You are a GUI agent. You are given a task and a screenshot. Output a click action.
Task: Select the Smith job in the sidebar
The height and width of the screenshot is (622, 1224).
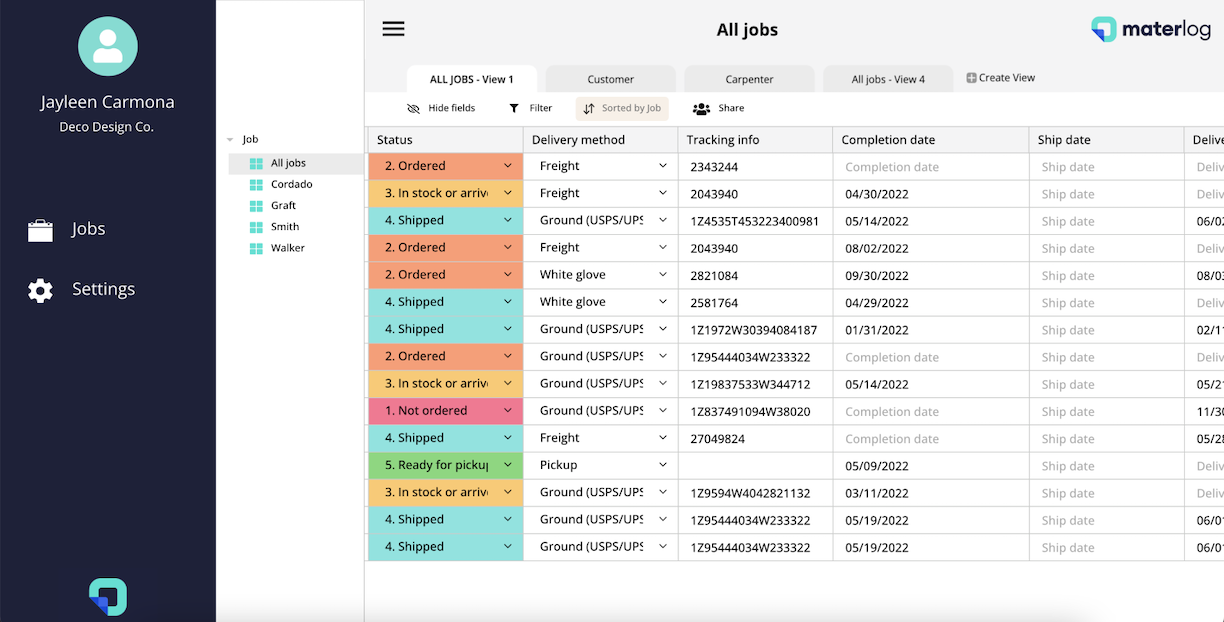coord(283,226)
